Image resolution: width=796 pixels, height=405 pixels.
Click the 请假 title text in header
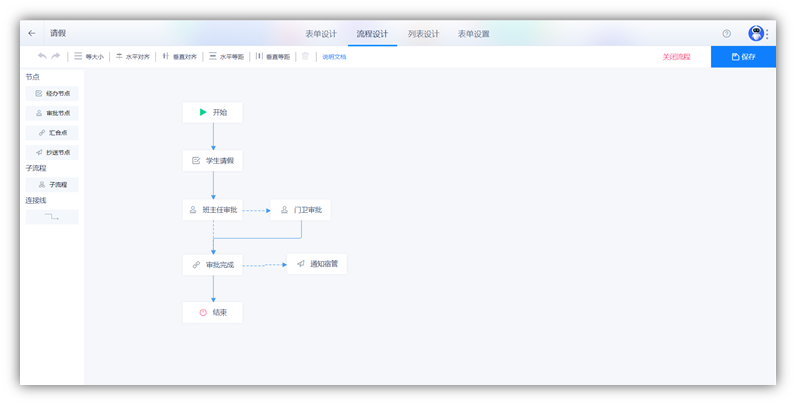click(x=58, y=33)
